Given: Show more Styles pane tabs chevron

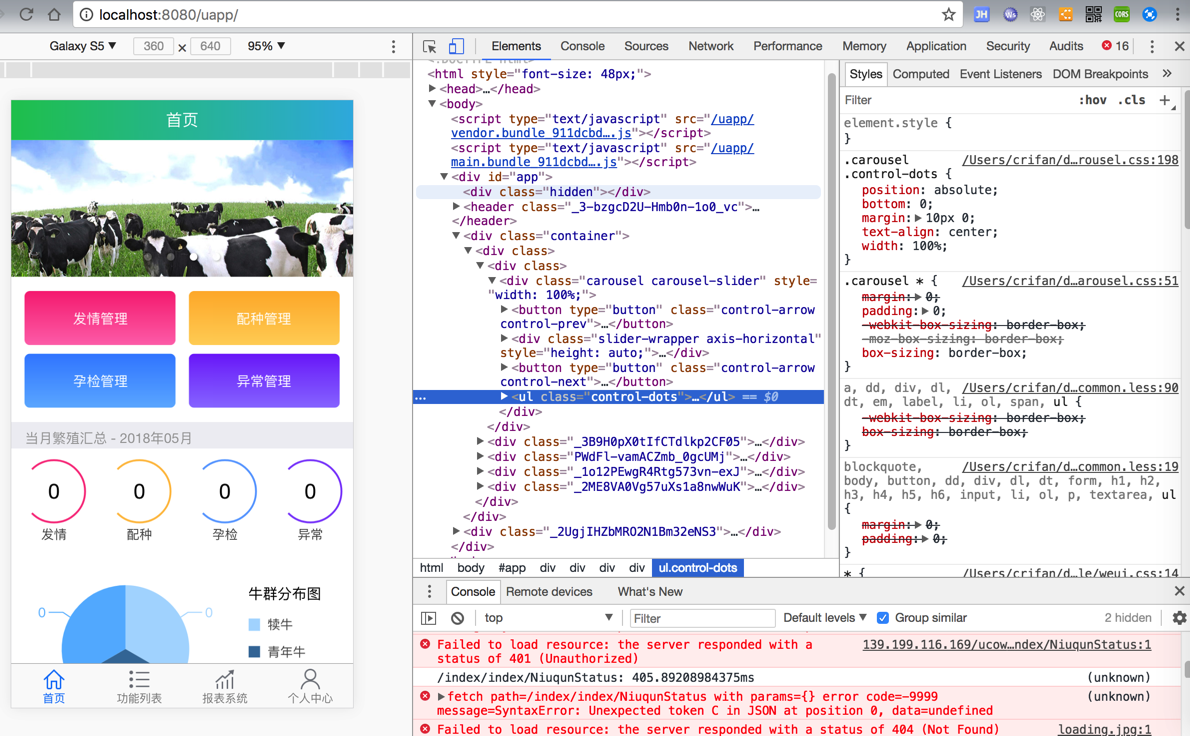Looking at the screenshot, I should (1167, 74).
